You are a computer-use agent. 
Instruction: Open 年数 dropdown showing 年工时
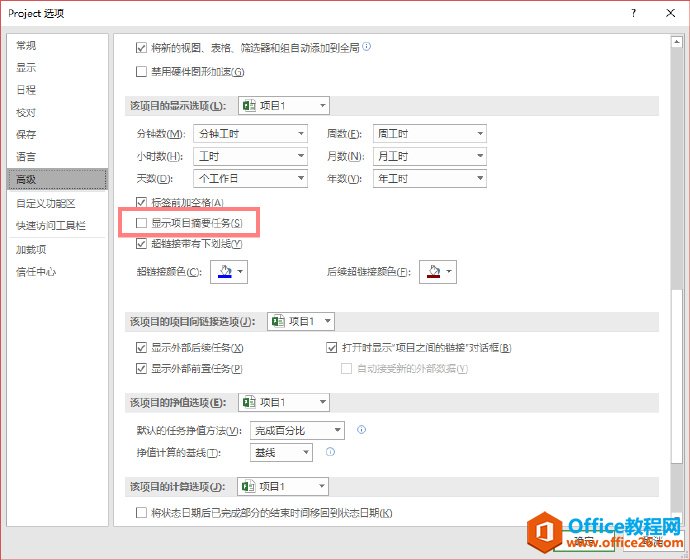(429, 178)
